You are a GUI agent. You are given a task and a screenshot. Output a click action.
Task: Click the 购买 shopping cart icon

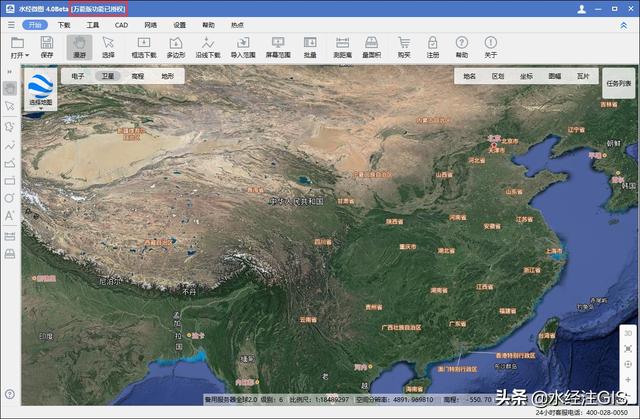tap(404, 47)
